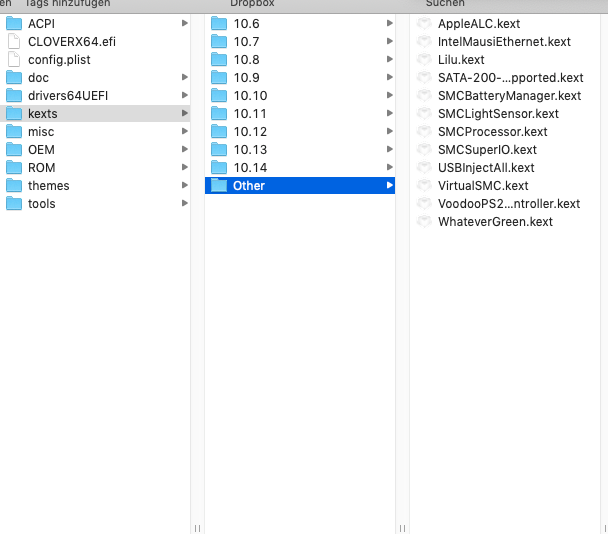Grab the first column resize handle
The width and height of the screenshot is (608, 534).
point(197,528)
